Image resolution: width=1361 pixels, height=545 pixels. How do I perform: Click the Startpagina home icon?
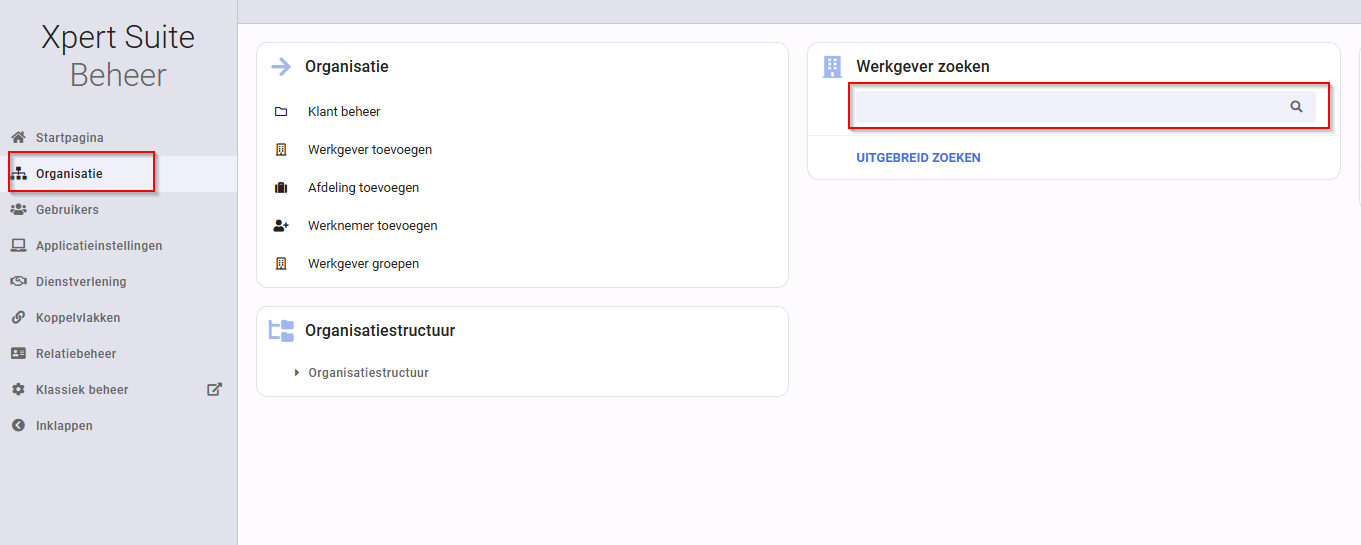pos(18,137)
